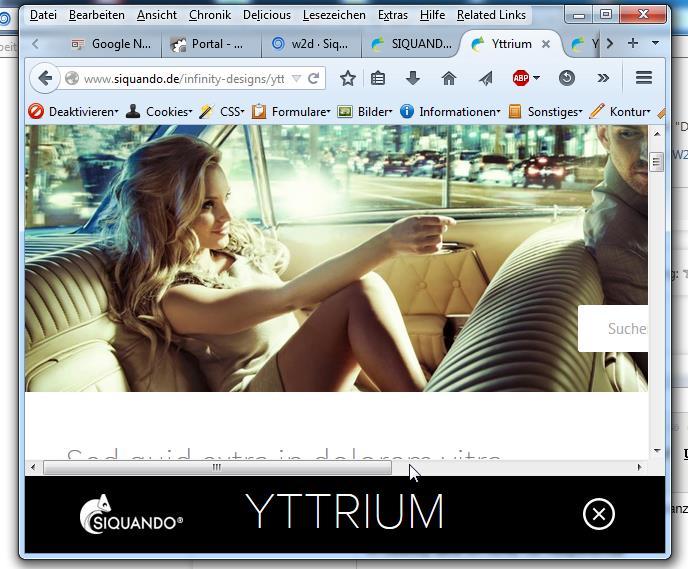Open CSS developer toolbar menu
This screenshot has height=569, width=688.
pos(221,111)
